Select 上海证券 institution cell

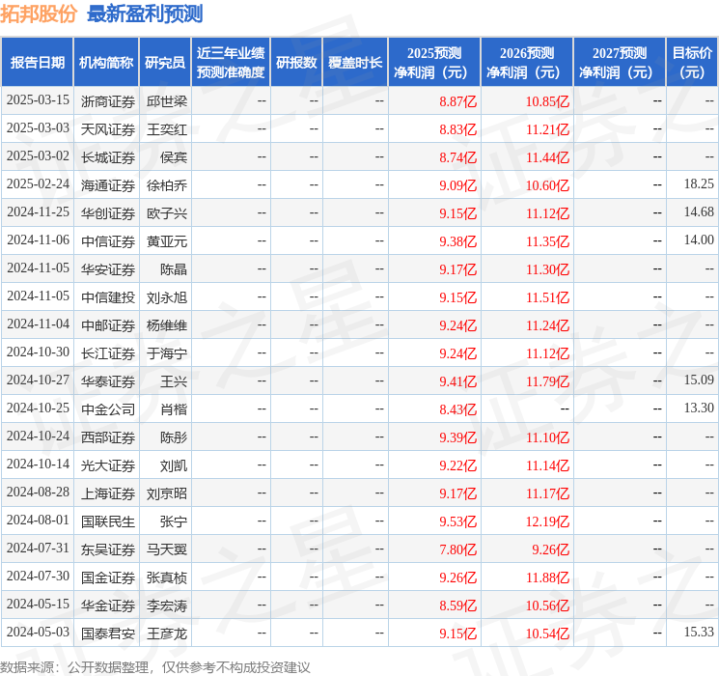pos(108,493)
